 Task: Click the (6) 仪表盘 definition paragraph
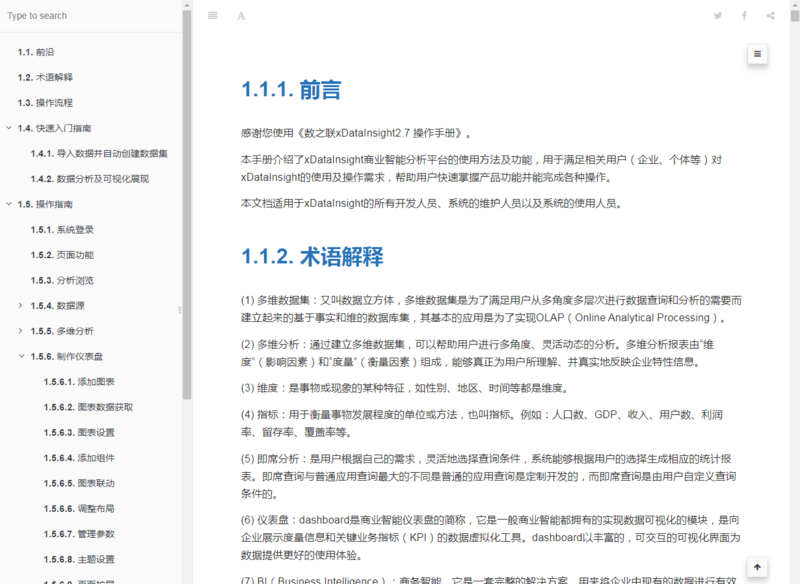click(x=491, y=538)
